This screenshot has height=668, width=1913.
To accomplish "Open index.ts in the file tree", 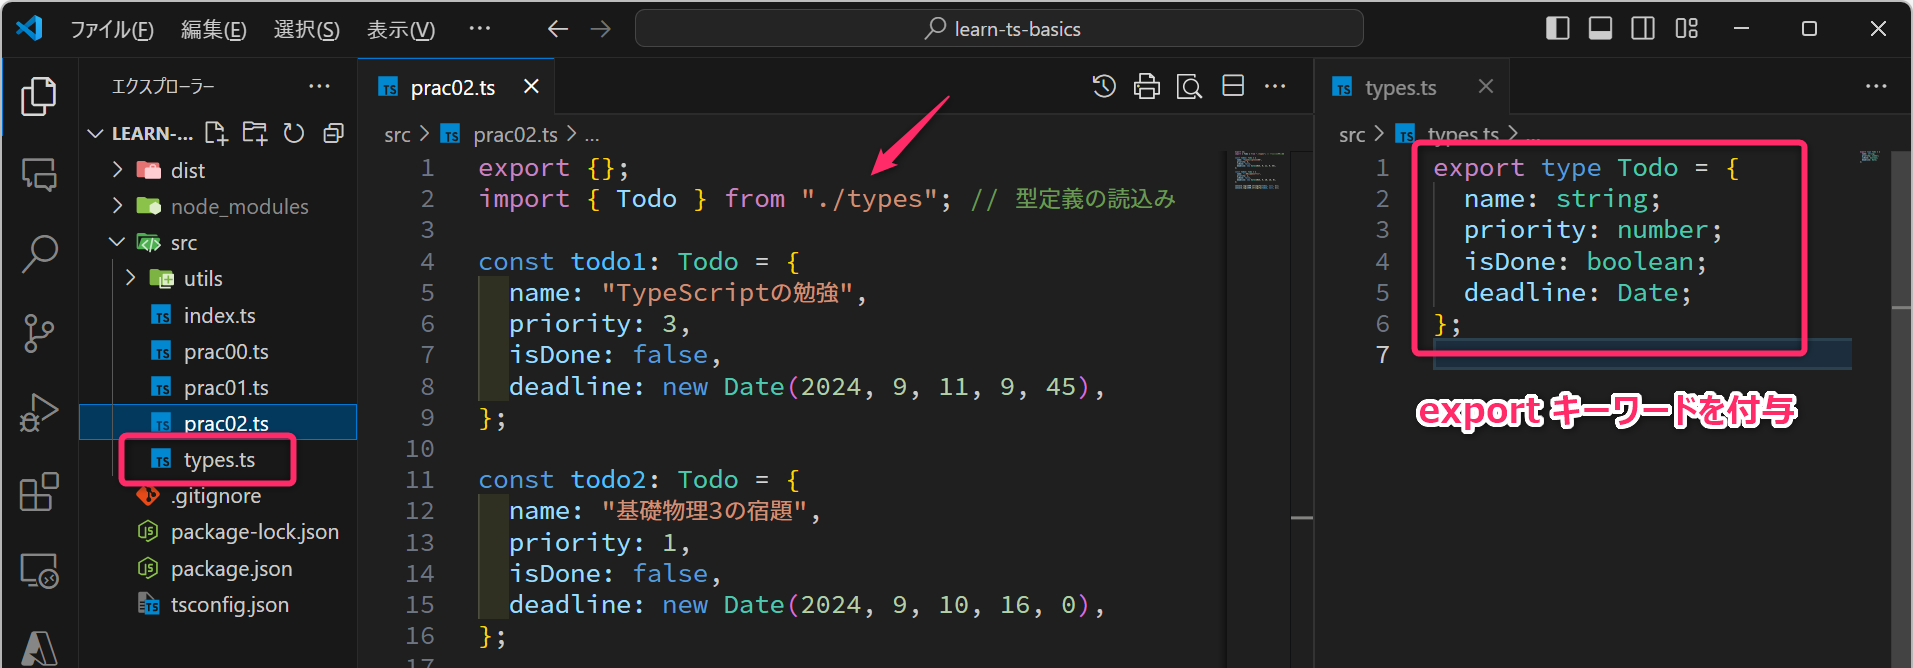I will [x=219, y=316].
